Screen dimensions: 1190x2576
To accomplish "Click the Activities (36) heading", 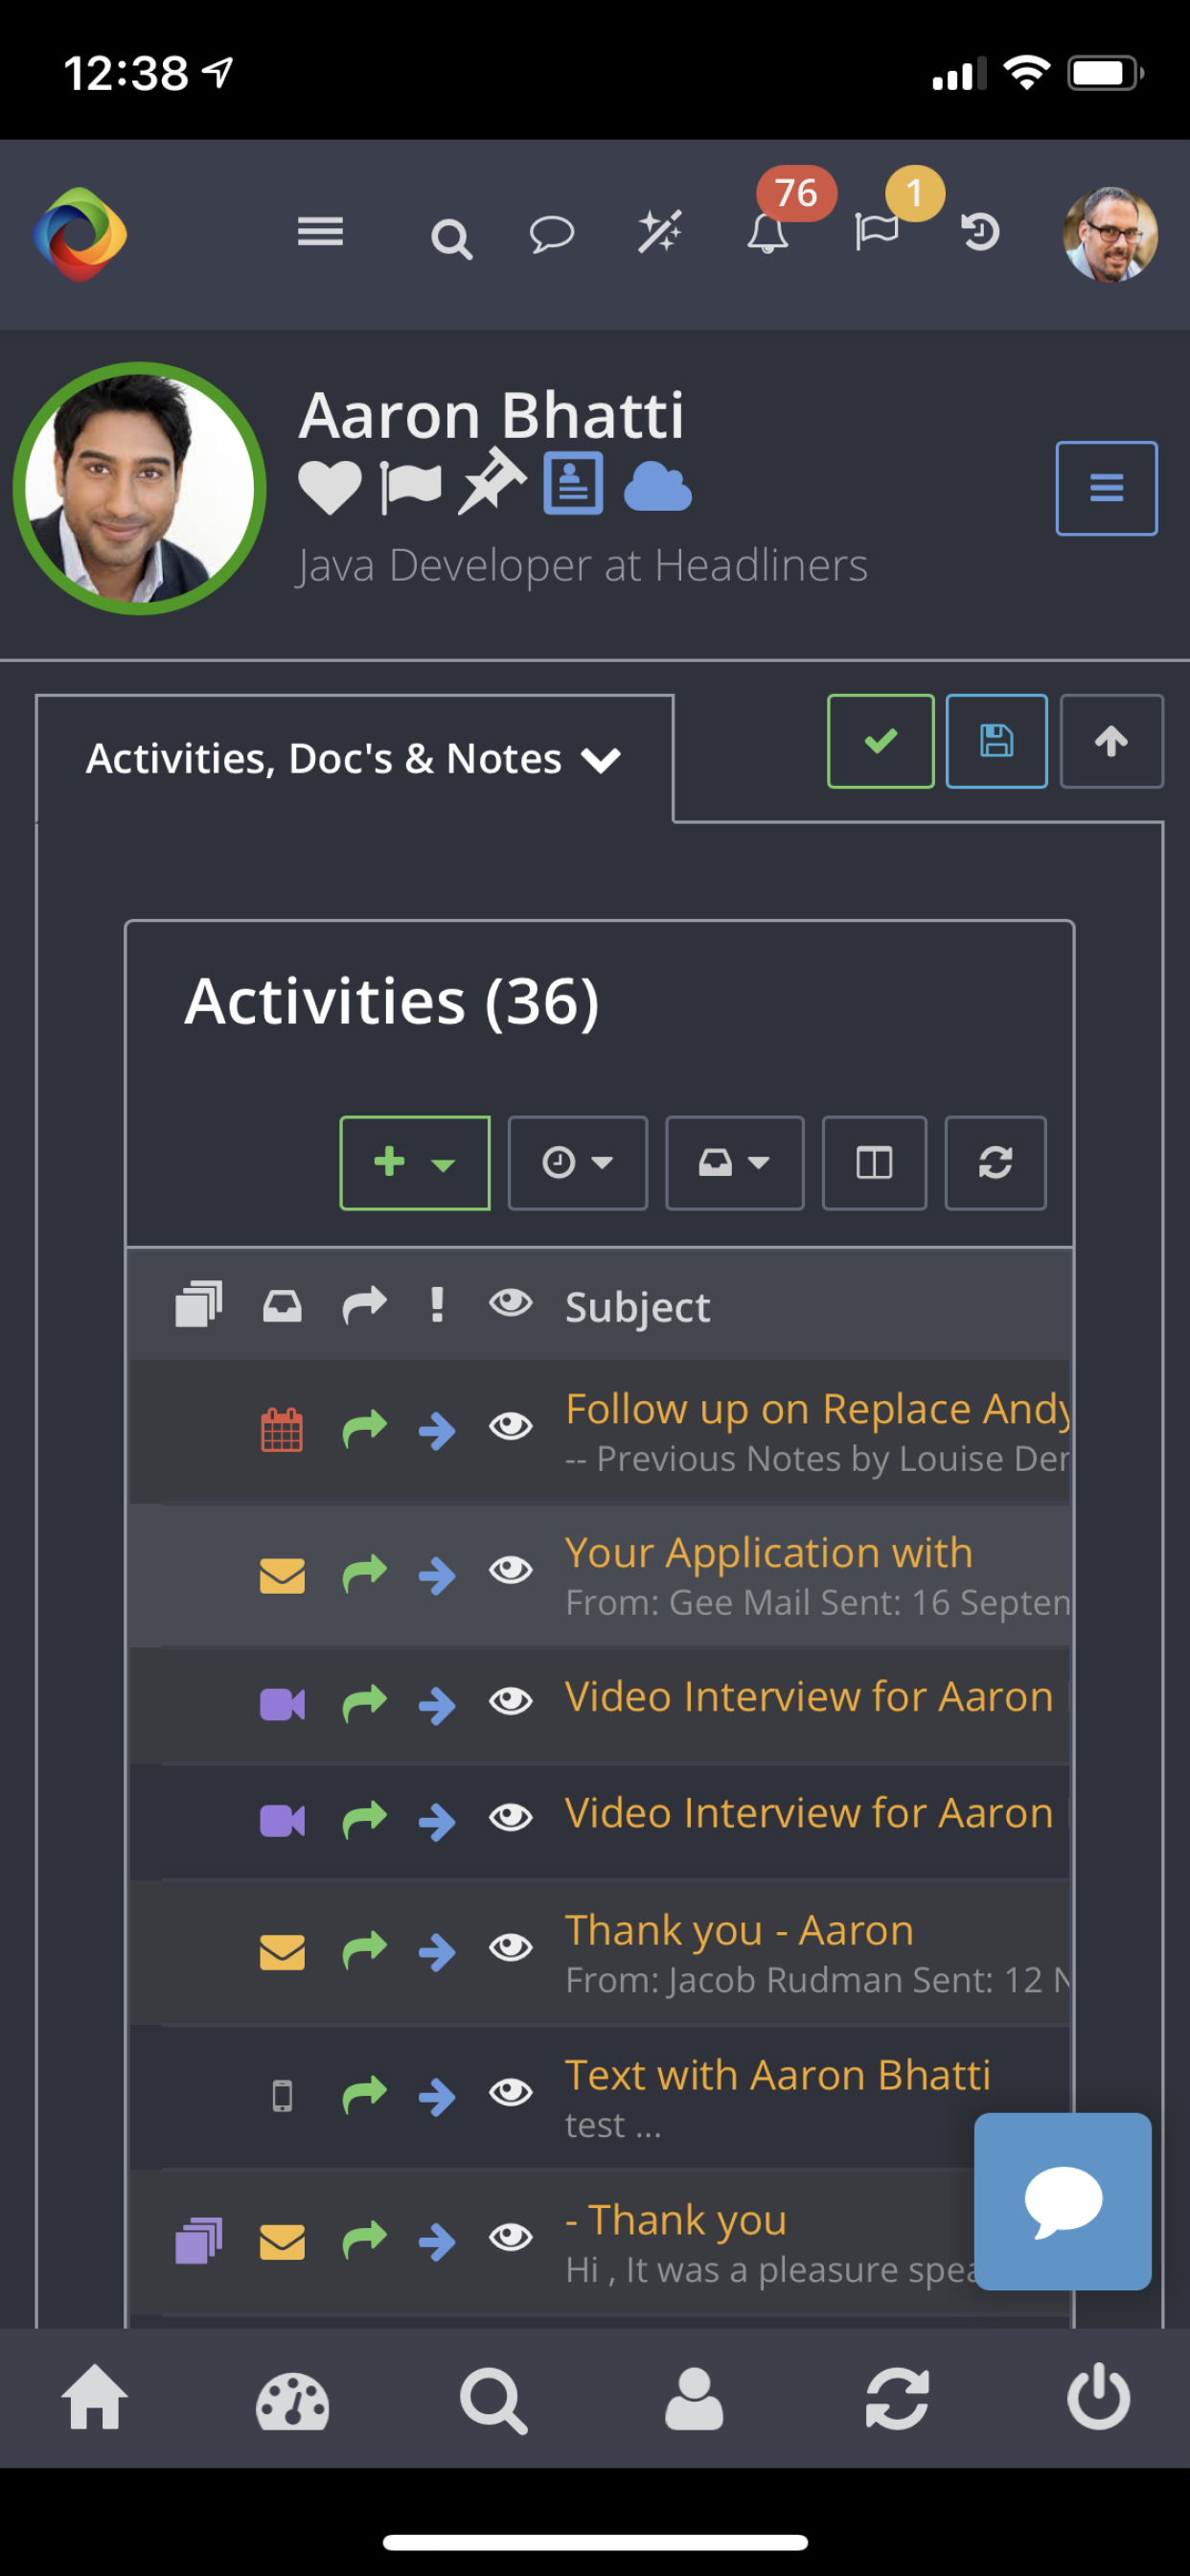I will coord(392,1001).
